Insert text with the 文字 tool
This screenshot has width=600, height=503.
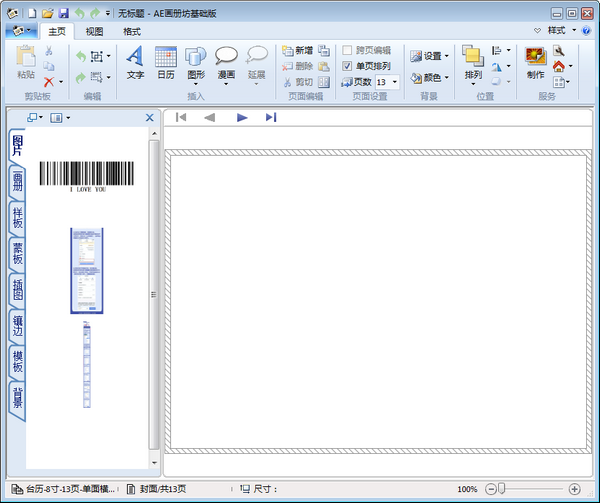135,64
